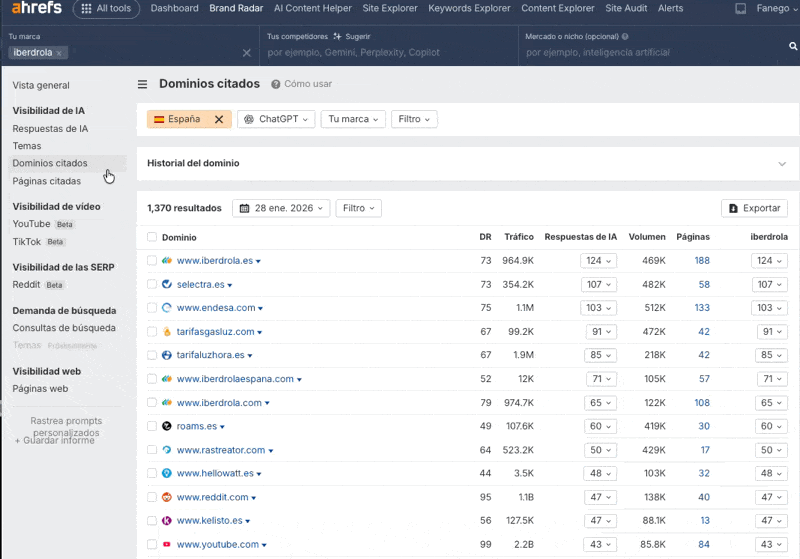The width and height of the screenshot is (800, 559).
Task: Check the box for selectra.es row
Action: [152, 284]
